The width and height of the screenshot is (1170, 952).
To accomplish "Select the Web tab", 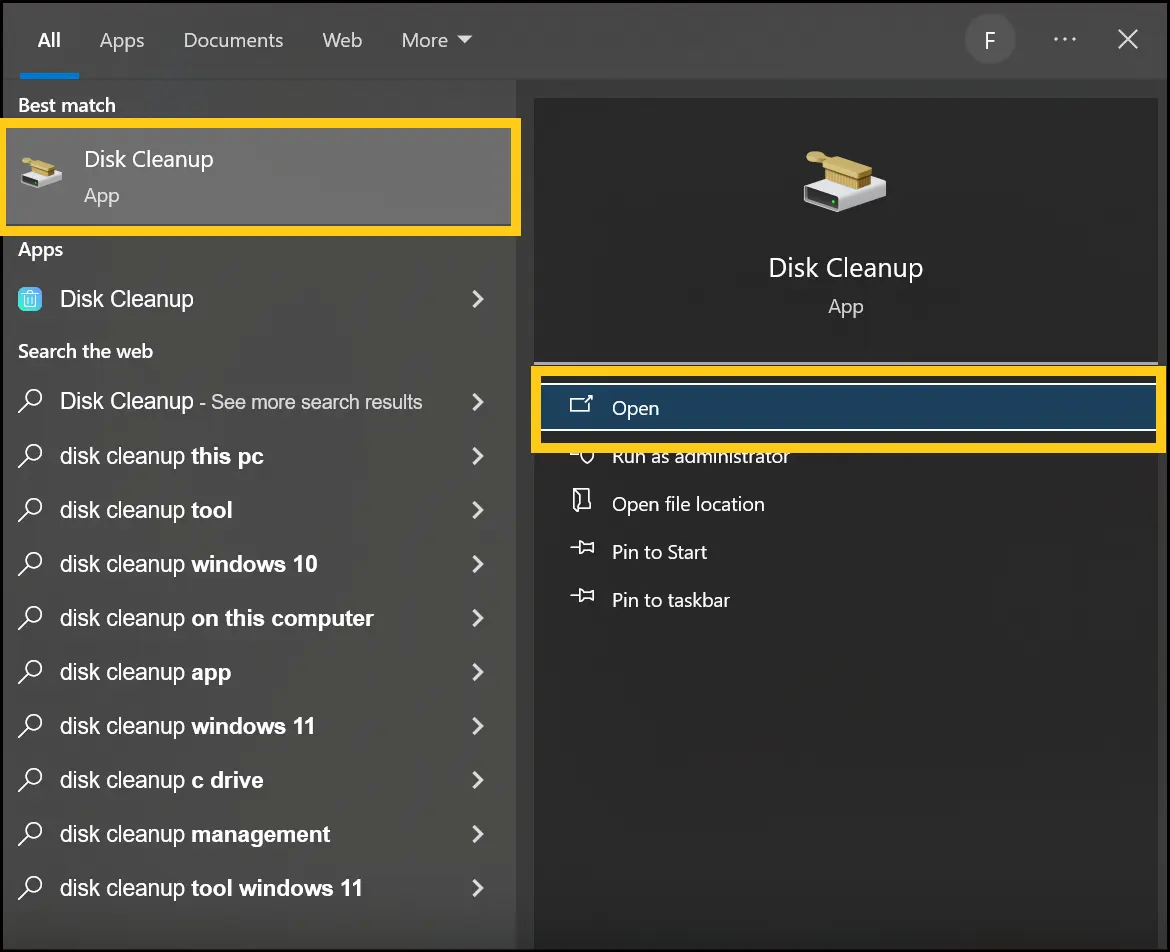I will coord(342,40).
